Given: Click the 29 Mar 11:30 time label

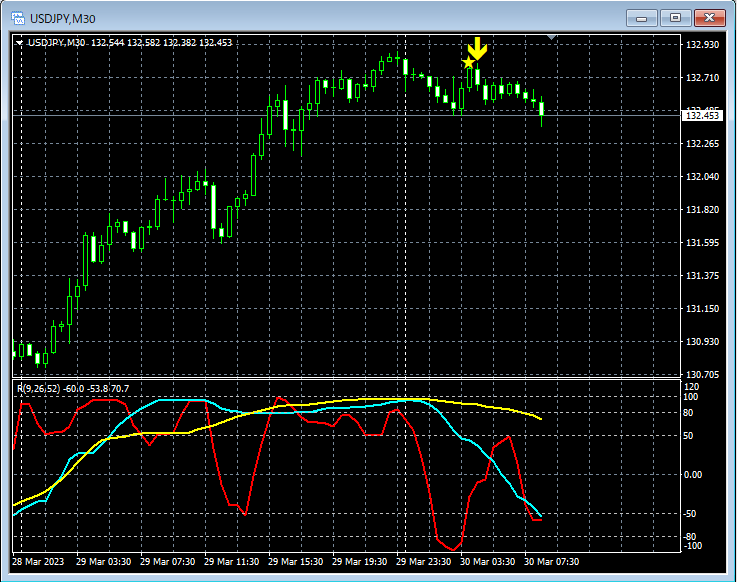Looking at the screenshot, I should point(232,561).
